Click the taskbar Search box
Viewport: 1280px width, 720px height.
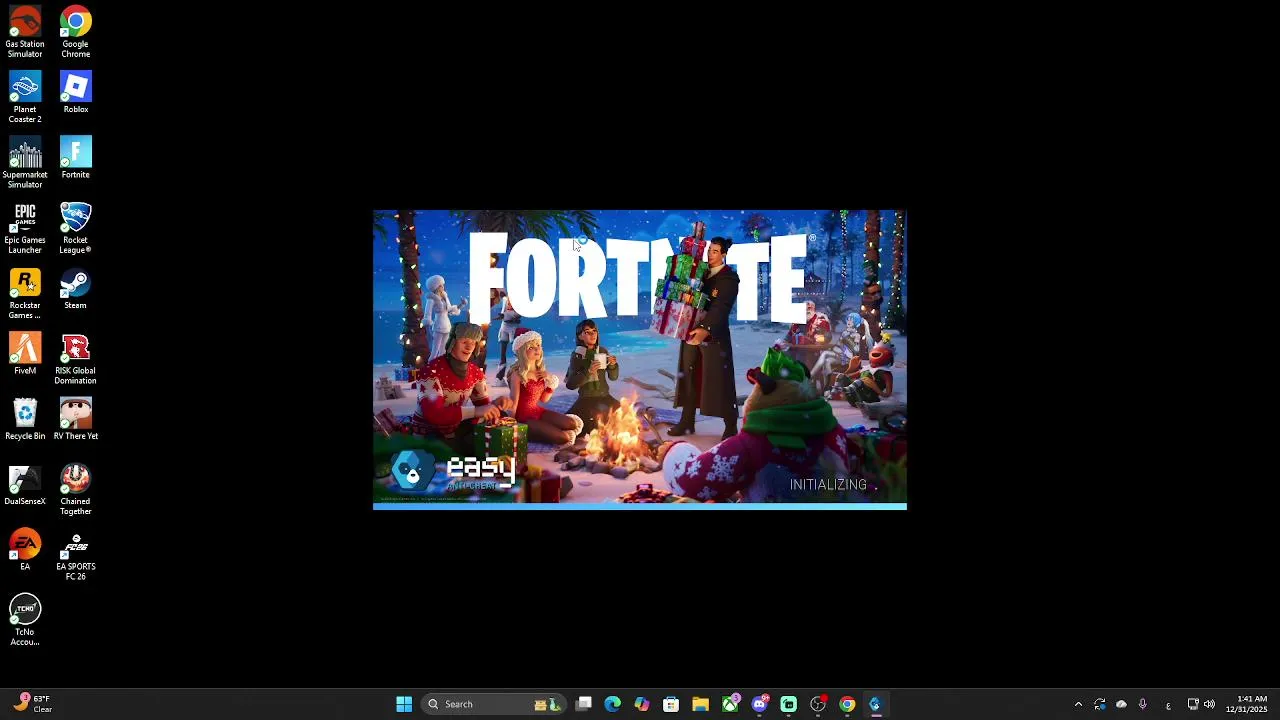[x=493, y=704]
